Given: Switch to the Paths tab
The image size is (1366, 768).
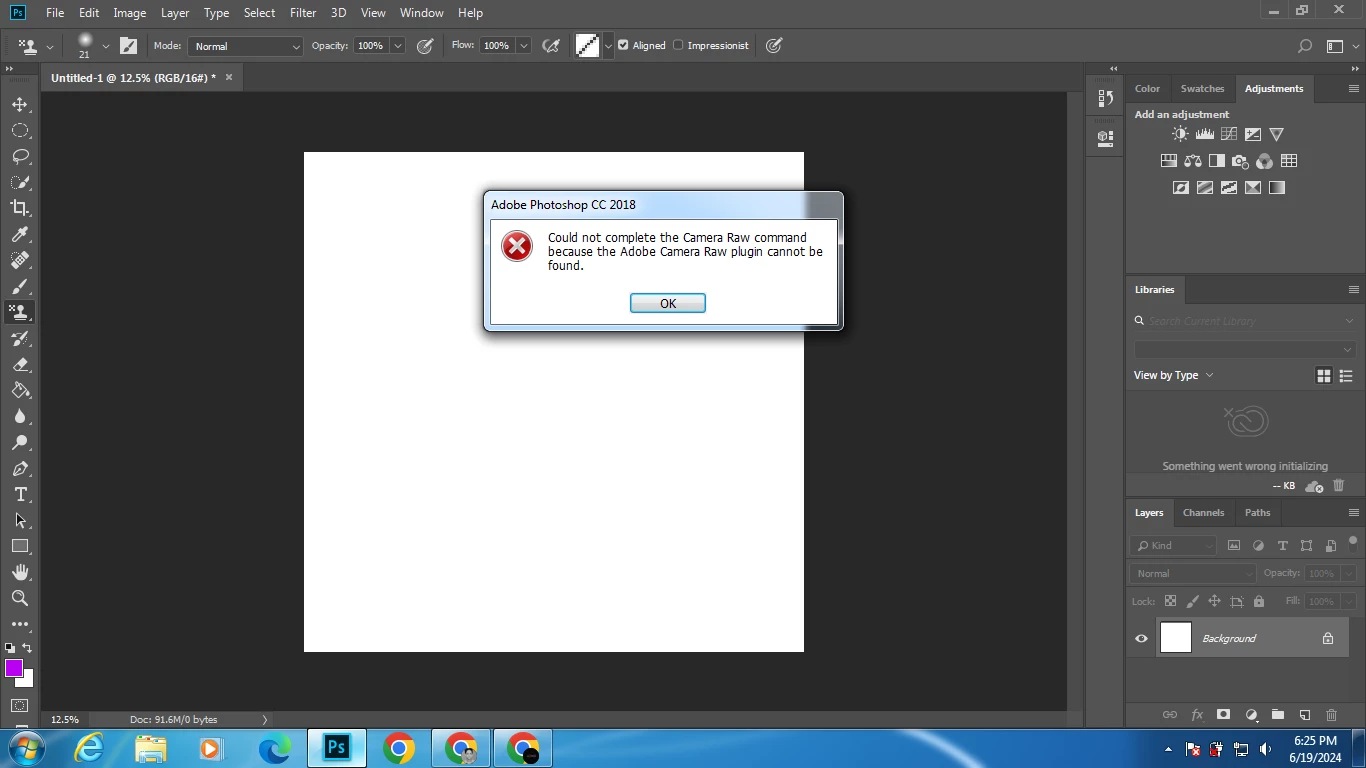Looking at the screenshot, I should (x=1257, y=512).
